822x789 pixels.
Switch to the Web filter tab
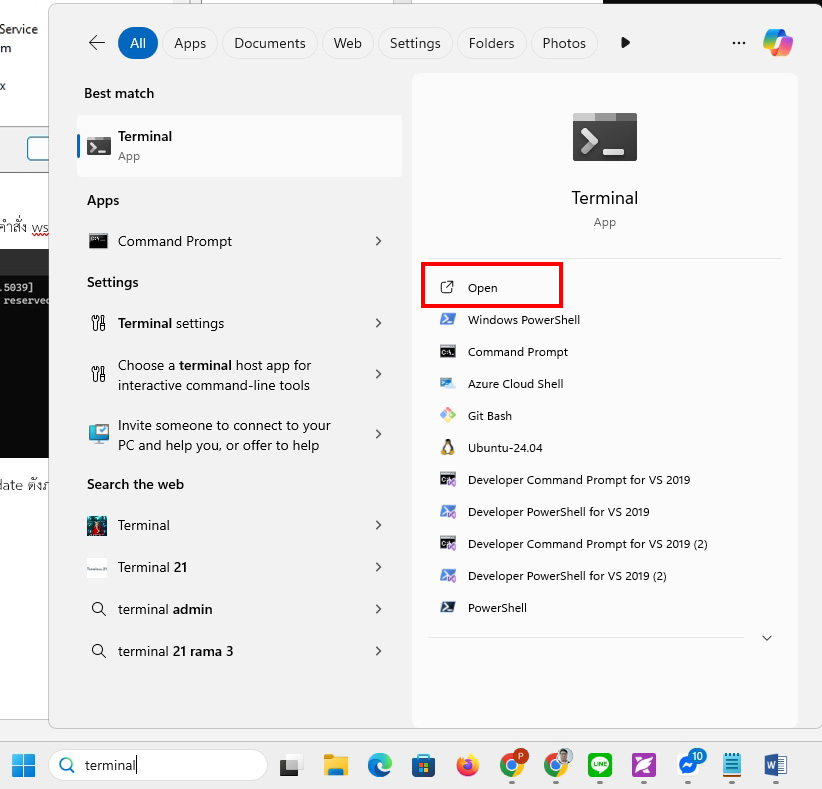(348, 43)
